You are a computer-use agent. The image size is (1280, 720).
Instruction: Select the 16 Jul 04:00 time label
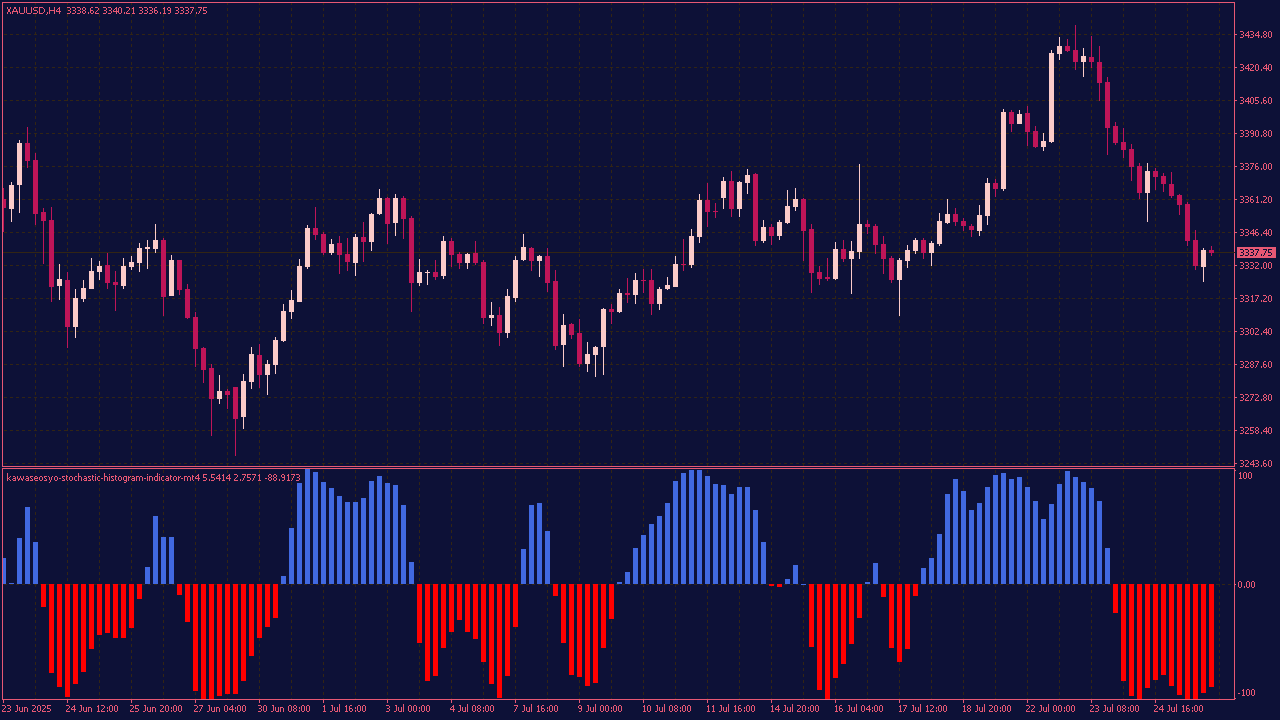coord(859,709)
